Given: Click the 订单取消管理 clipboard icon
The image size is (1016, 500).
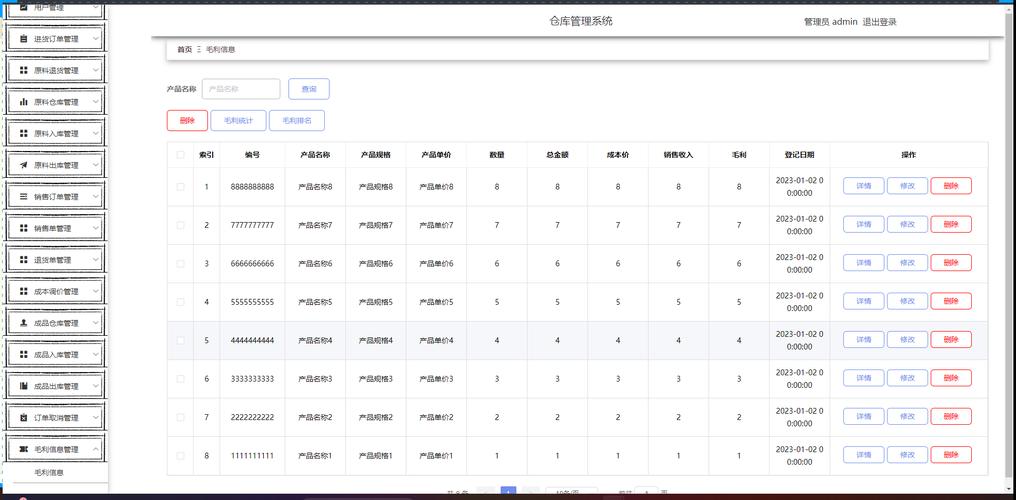Looking at the screenshot, I should 23,418.
